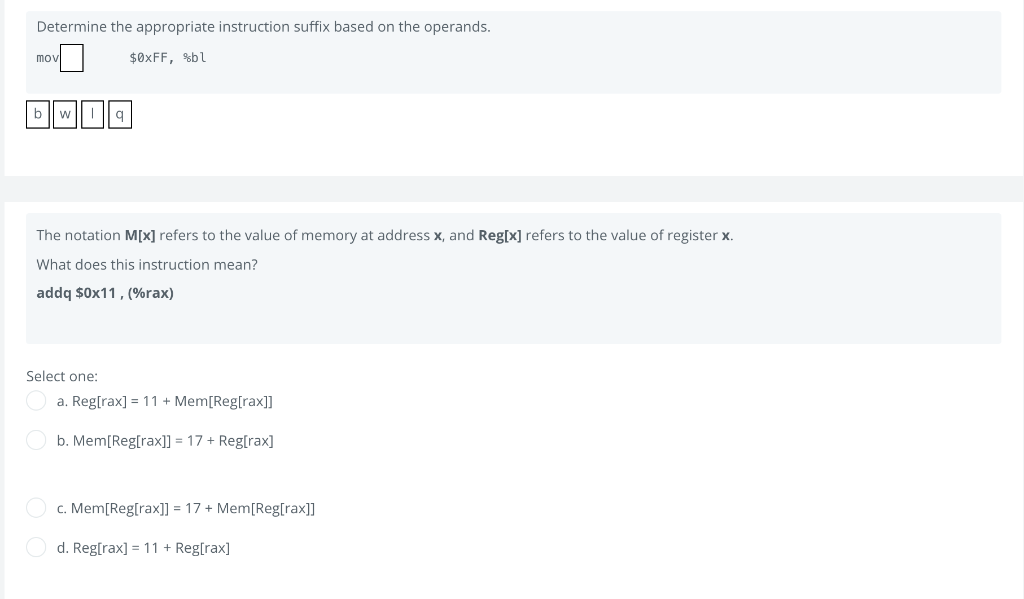This screenshot has height=599, width=1024.
Task: Select the w suffix answer tile
Action: click(x=64, y=114)
